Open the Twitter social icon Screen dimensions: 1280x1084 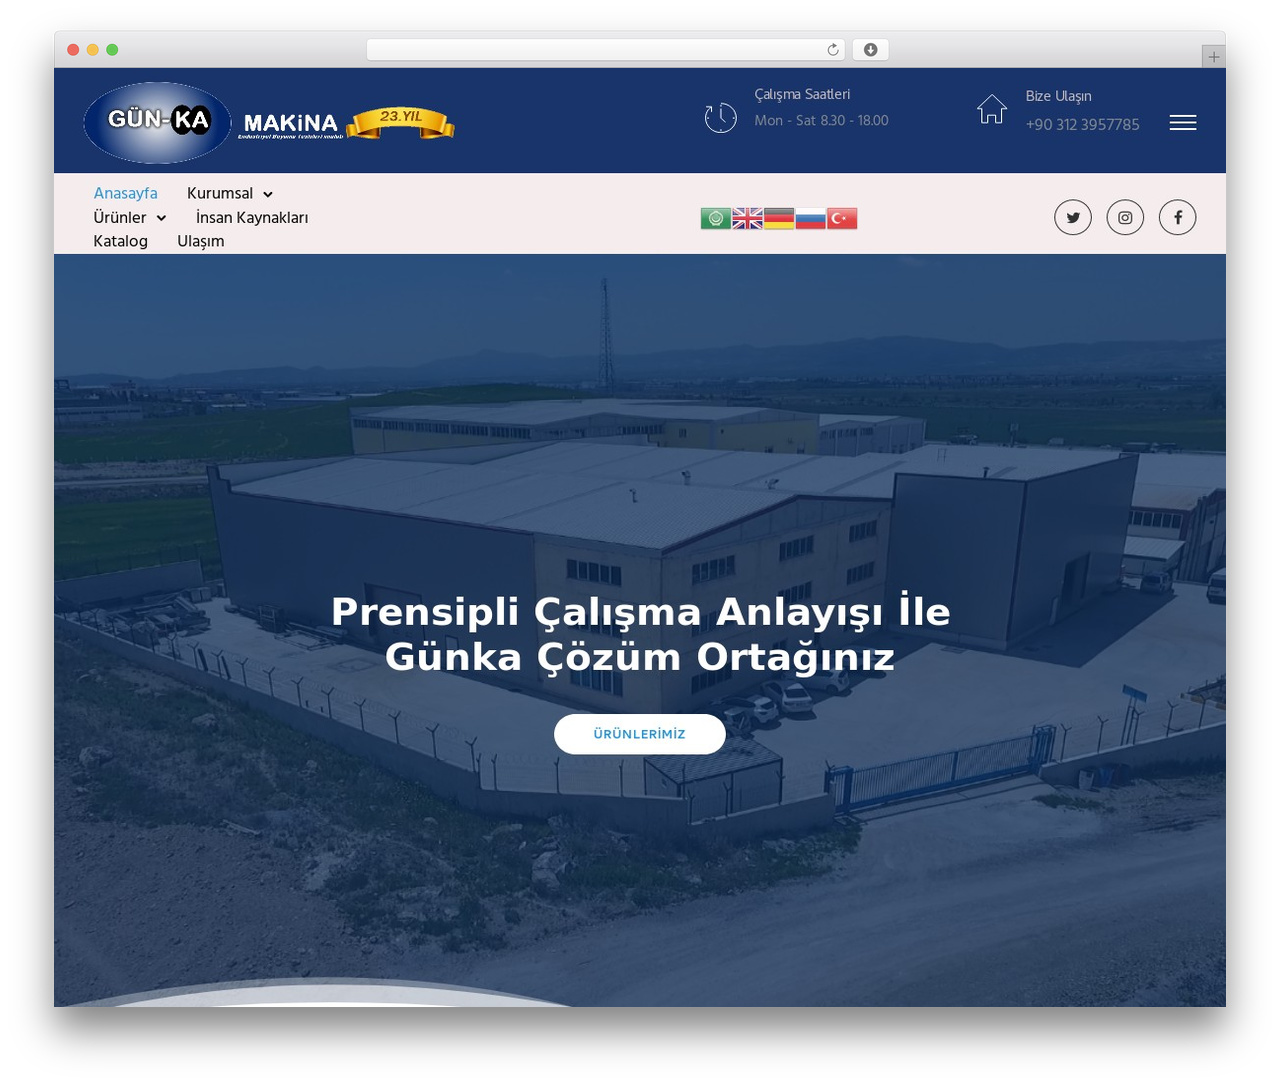click(x=1073, y=217)
